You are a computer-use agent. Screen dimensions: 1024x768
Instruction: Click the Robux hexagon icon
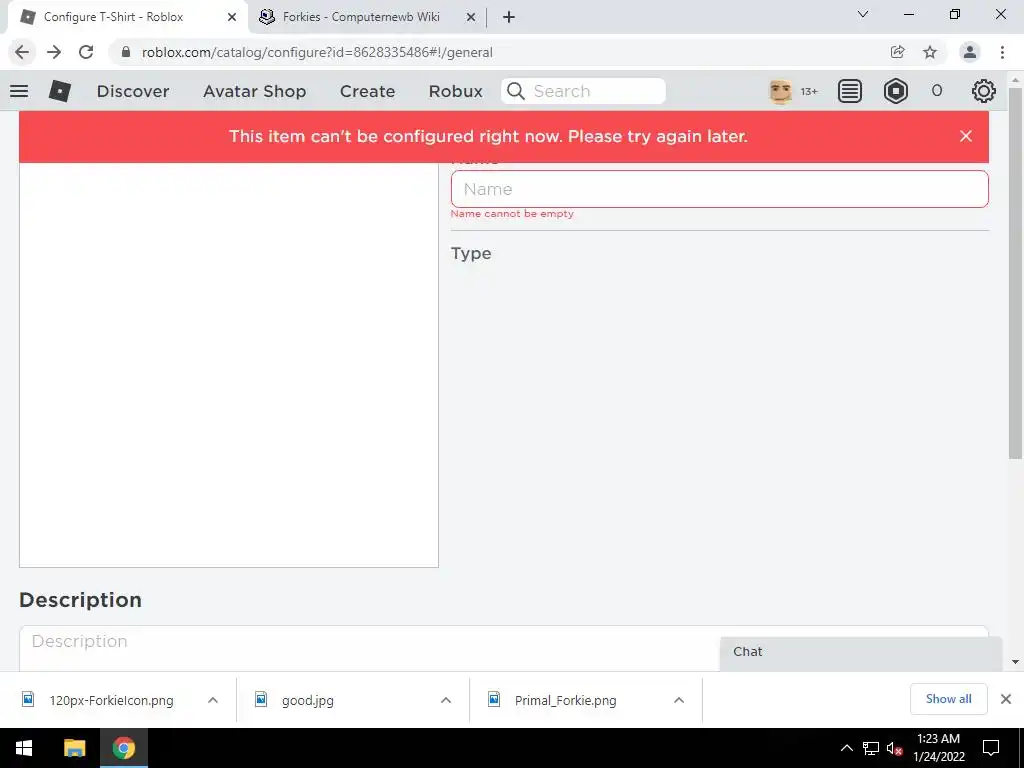[x=895, y=91]
